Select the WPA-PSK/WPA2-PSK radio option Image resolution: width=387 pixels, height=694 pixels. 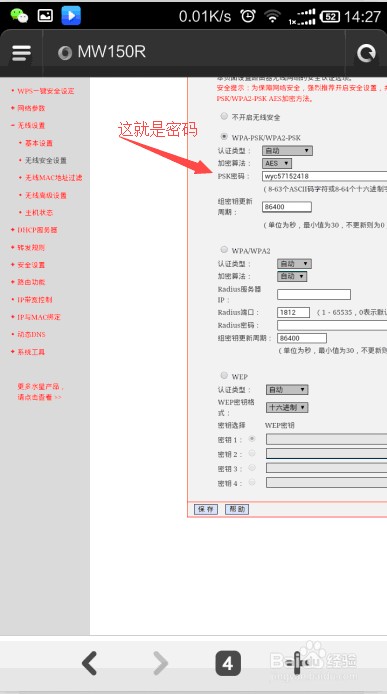[224, 136]
